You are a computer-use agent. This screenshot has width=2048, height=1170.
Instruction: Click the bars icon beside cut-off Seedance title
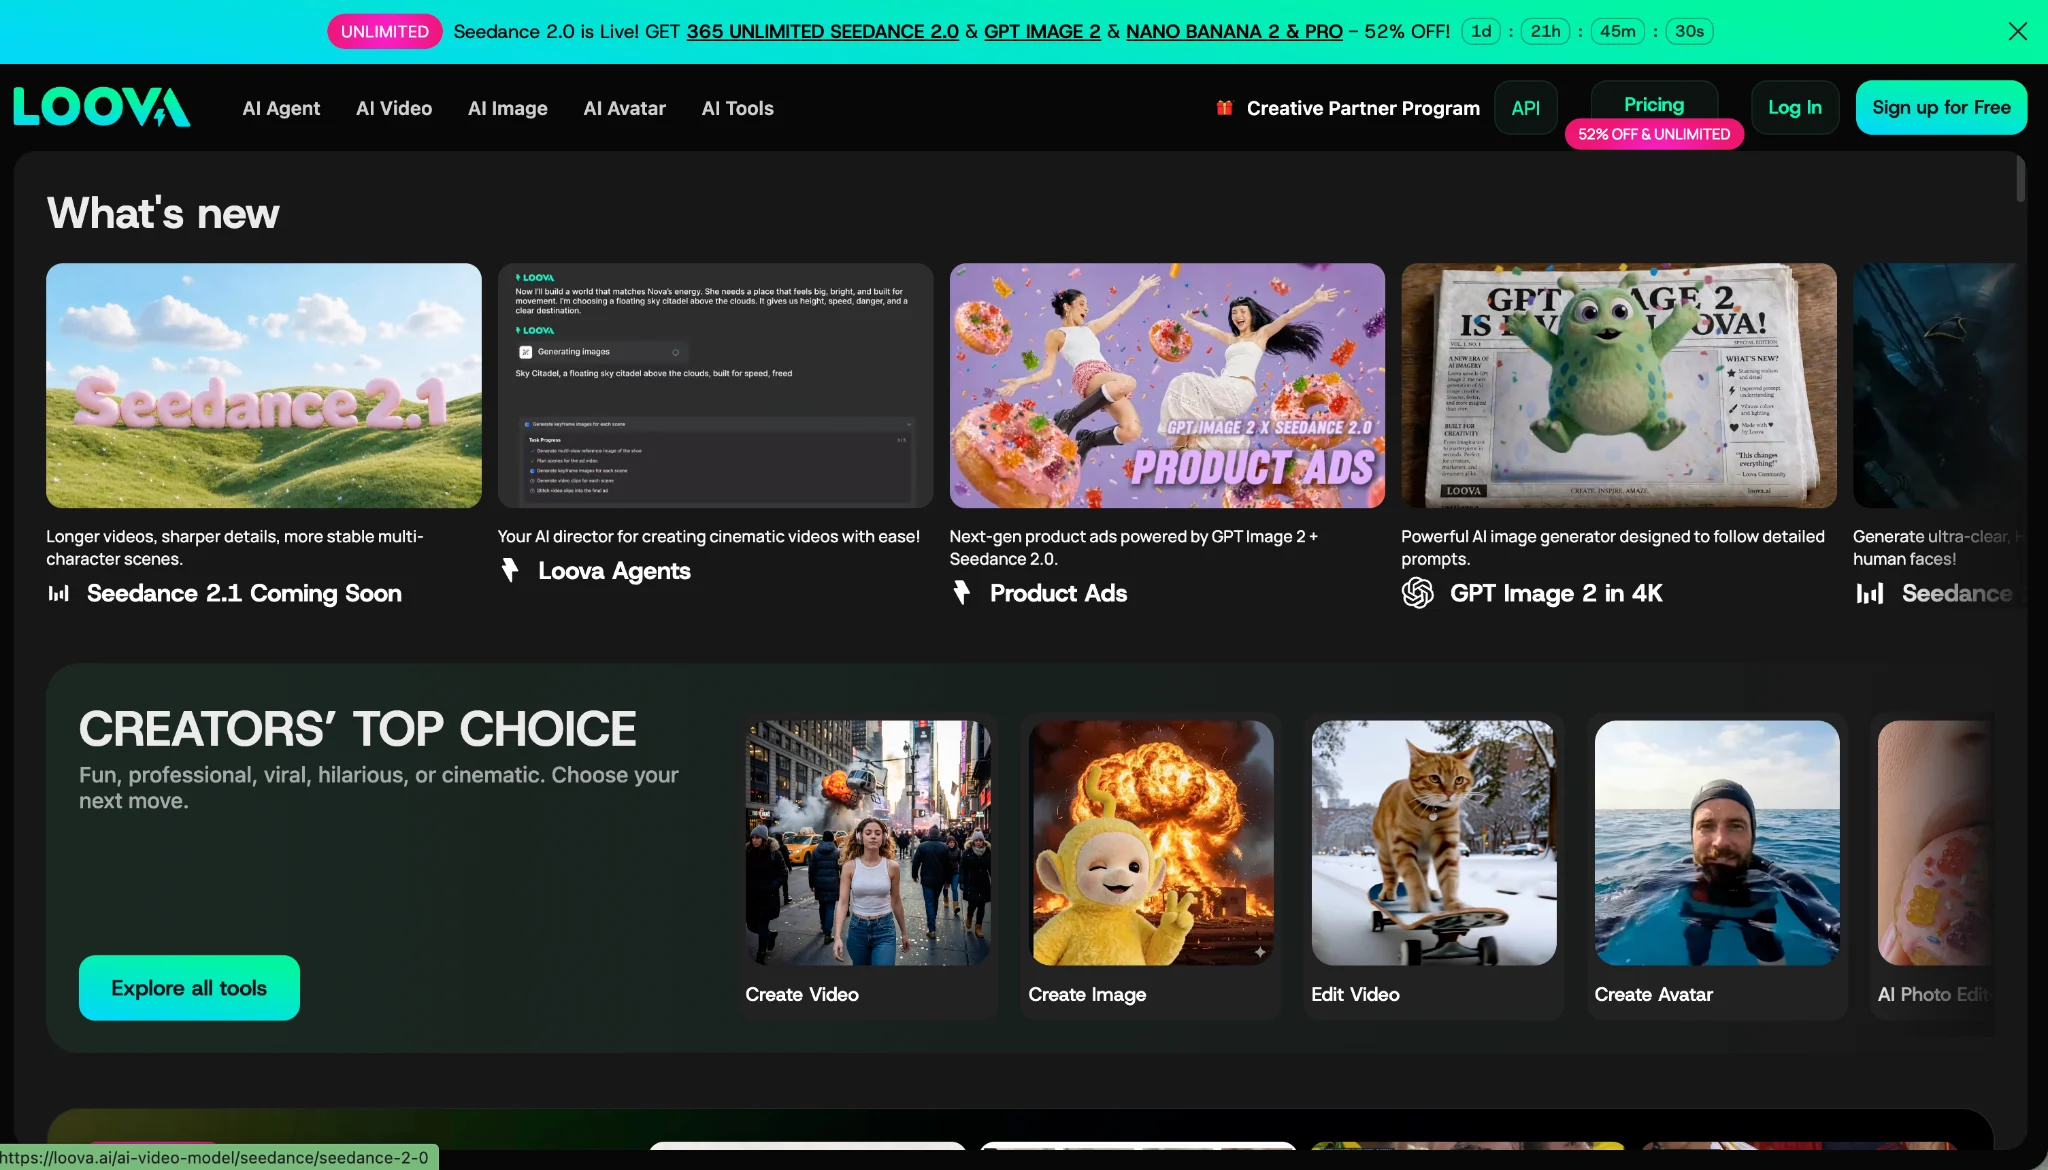(1870, 593)
